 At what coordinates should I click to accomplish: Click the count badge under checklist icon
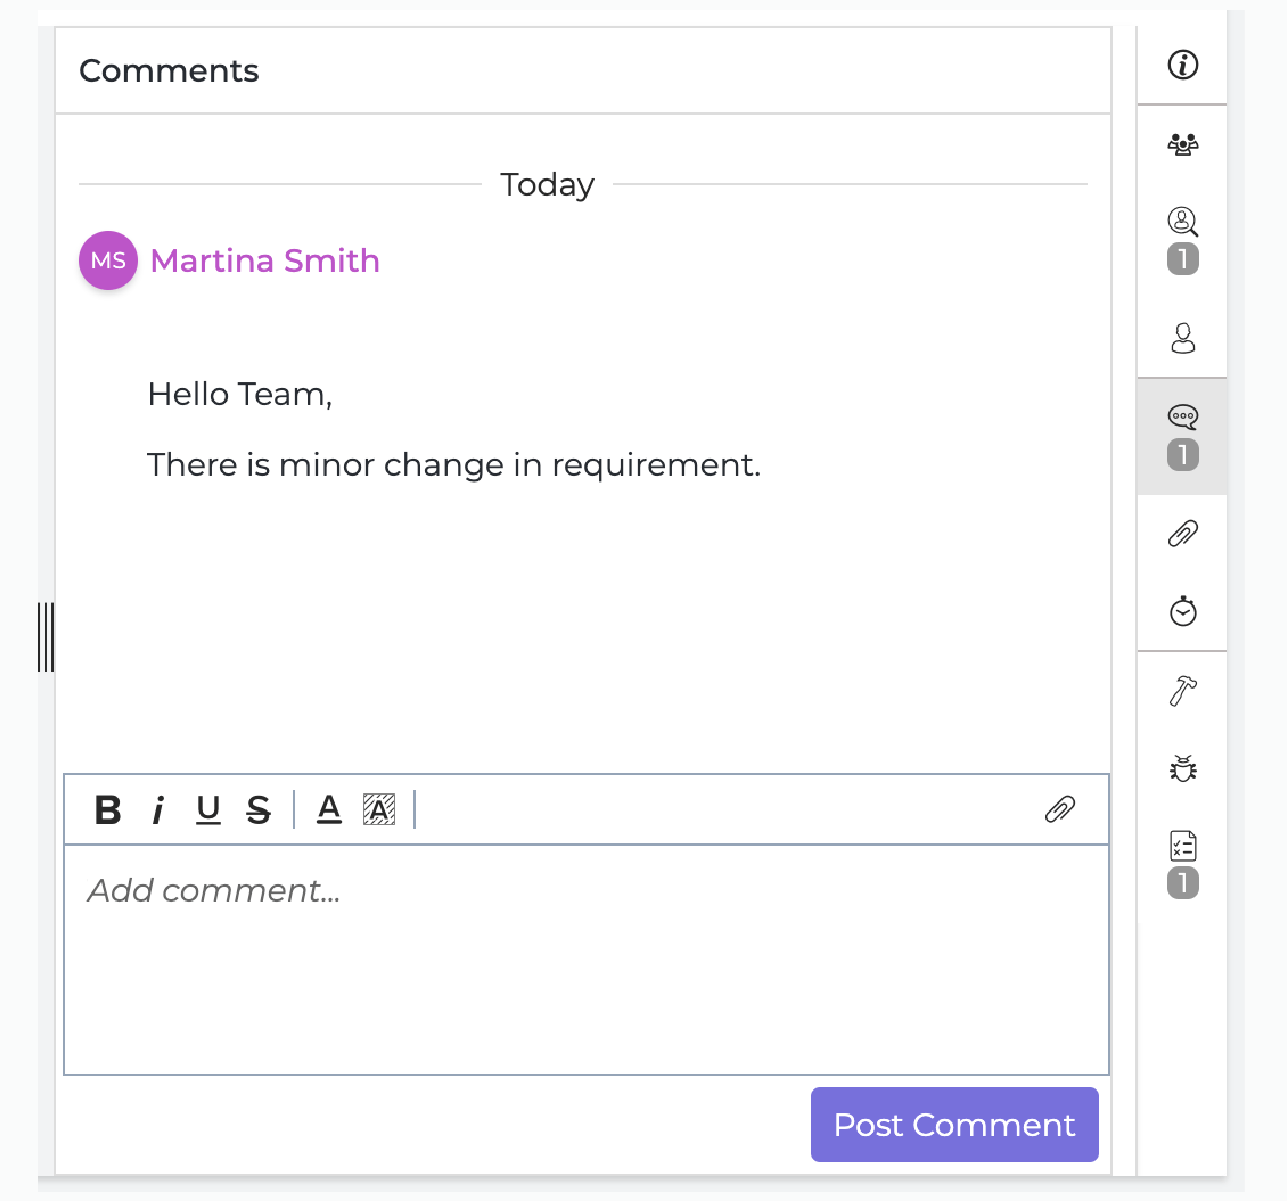(1183, 883)
